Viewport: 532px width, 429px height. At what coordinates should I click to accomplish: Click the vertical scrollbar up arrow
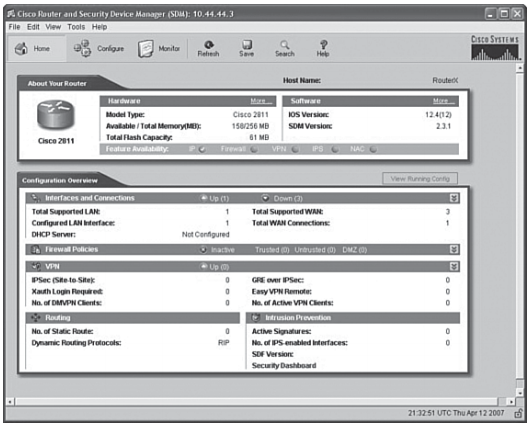[x=520, y=68]
